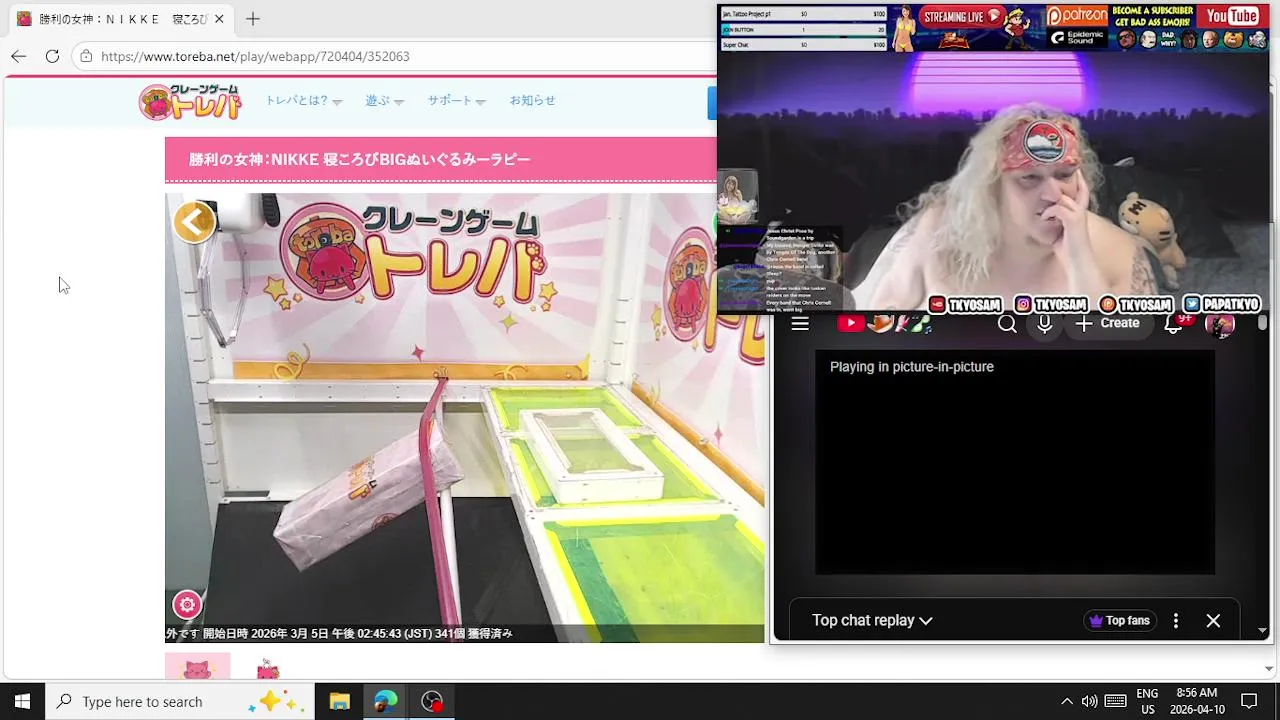Open ENG US language indicator
1280x720 pixels.
[1147, 701]
